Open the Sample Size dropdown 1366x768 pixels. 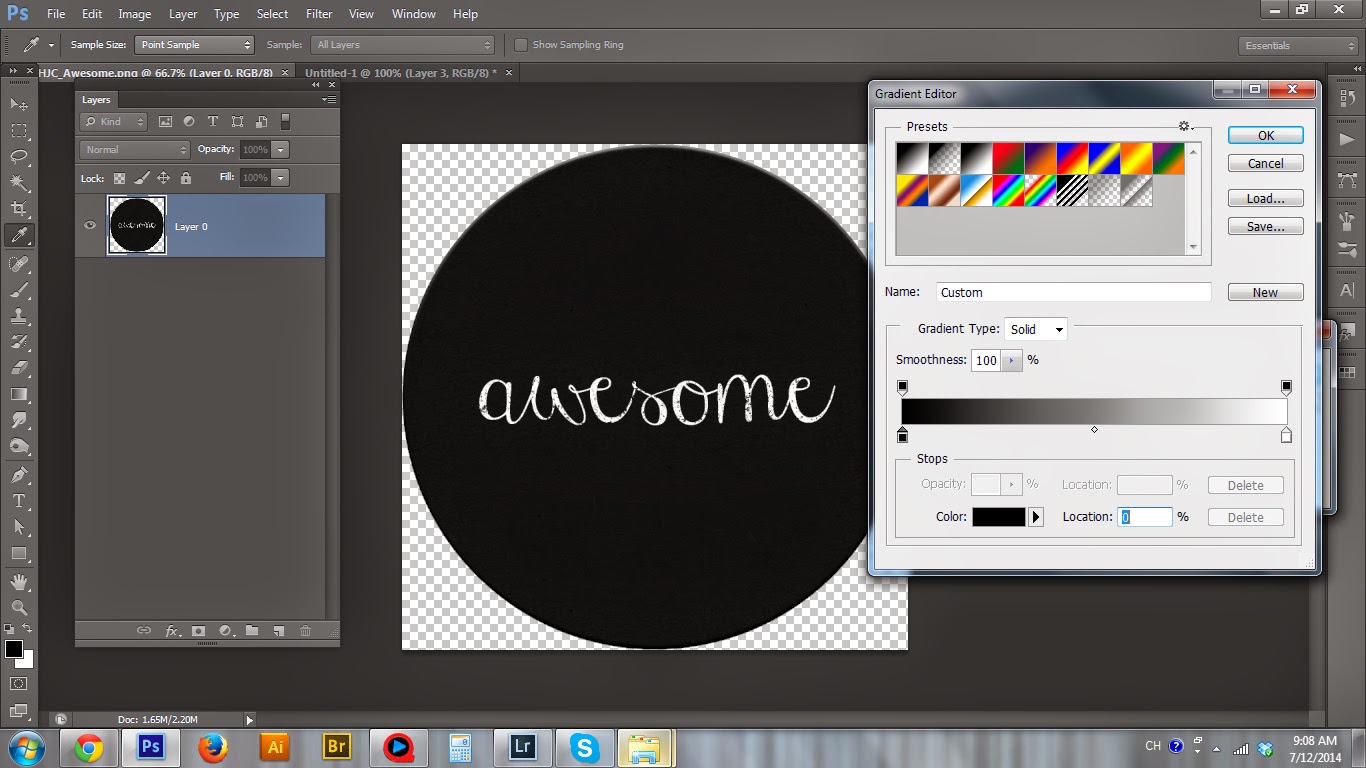(195, 45)
